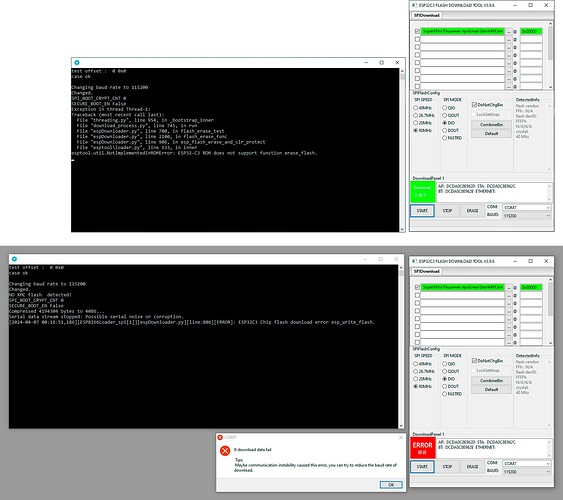Image resolution: width=563 pixels, height=500 pixels.
Task: Select DIO SPI mode in Download-status window
Action: tap(445, 123)
